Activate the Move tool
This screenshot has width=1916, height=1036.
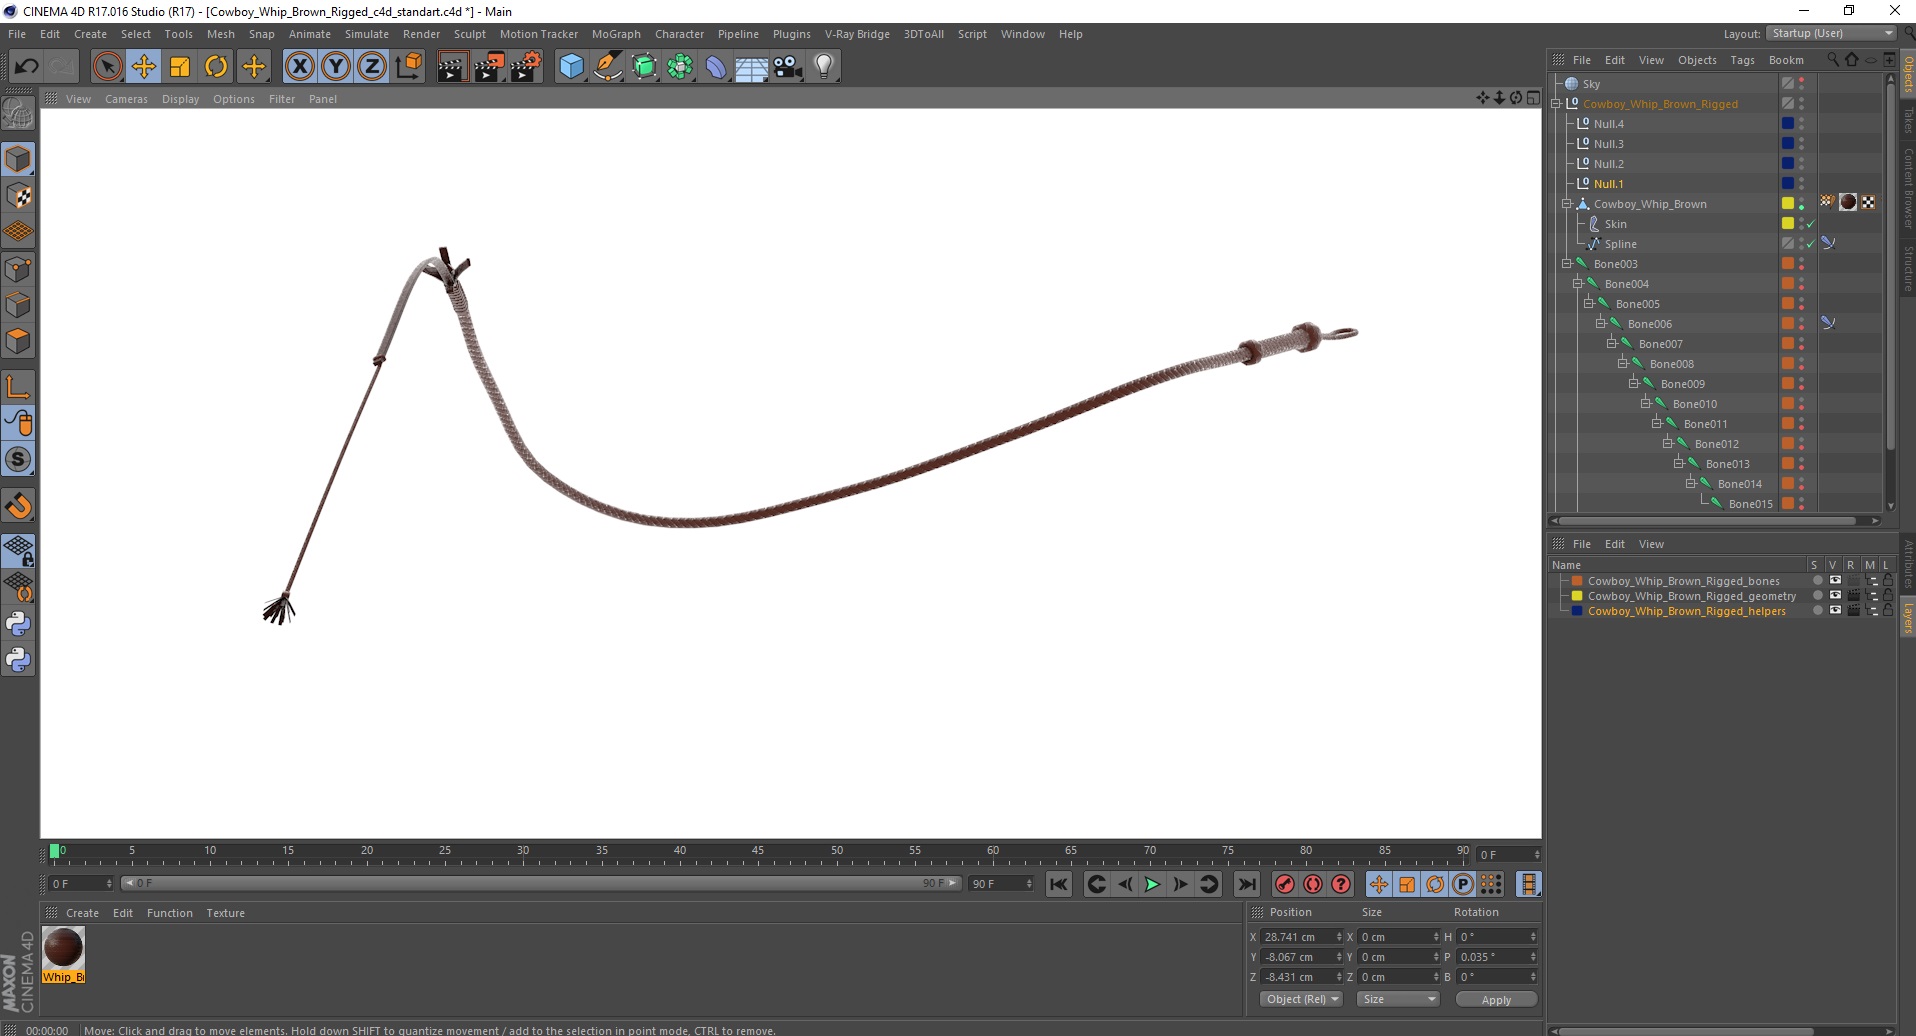[x=144, y=67]
